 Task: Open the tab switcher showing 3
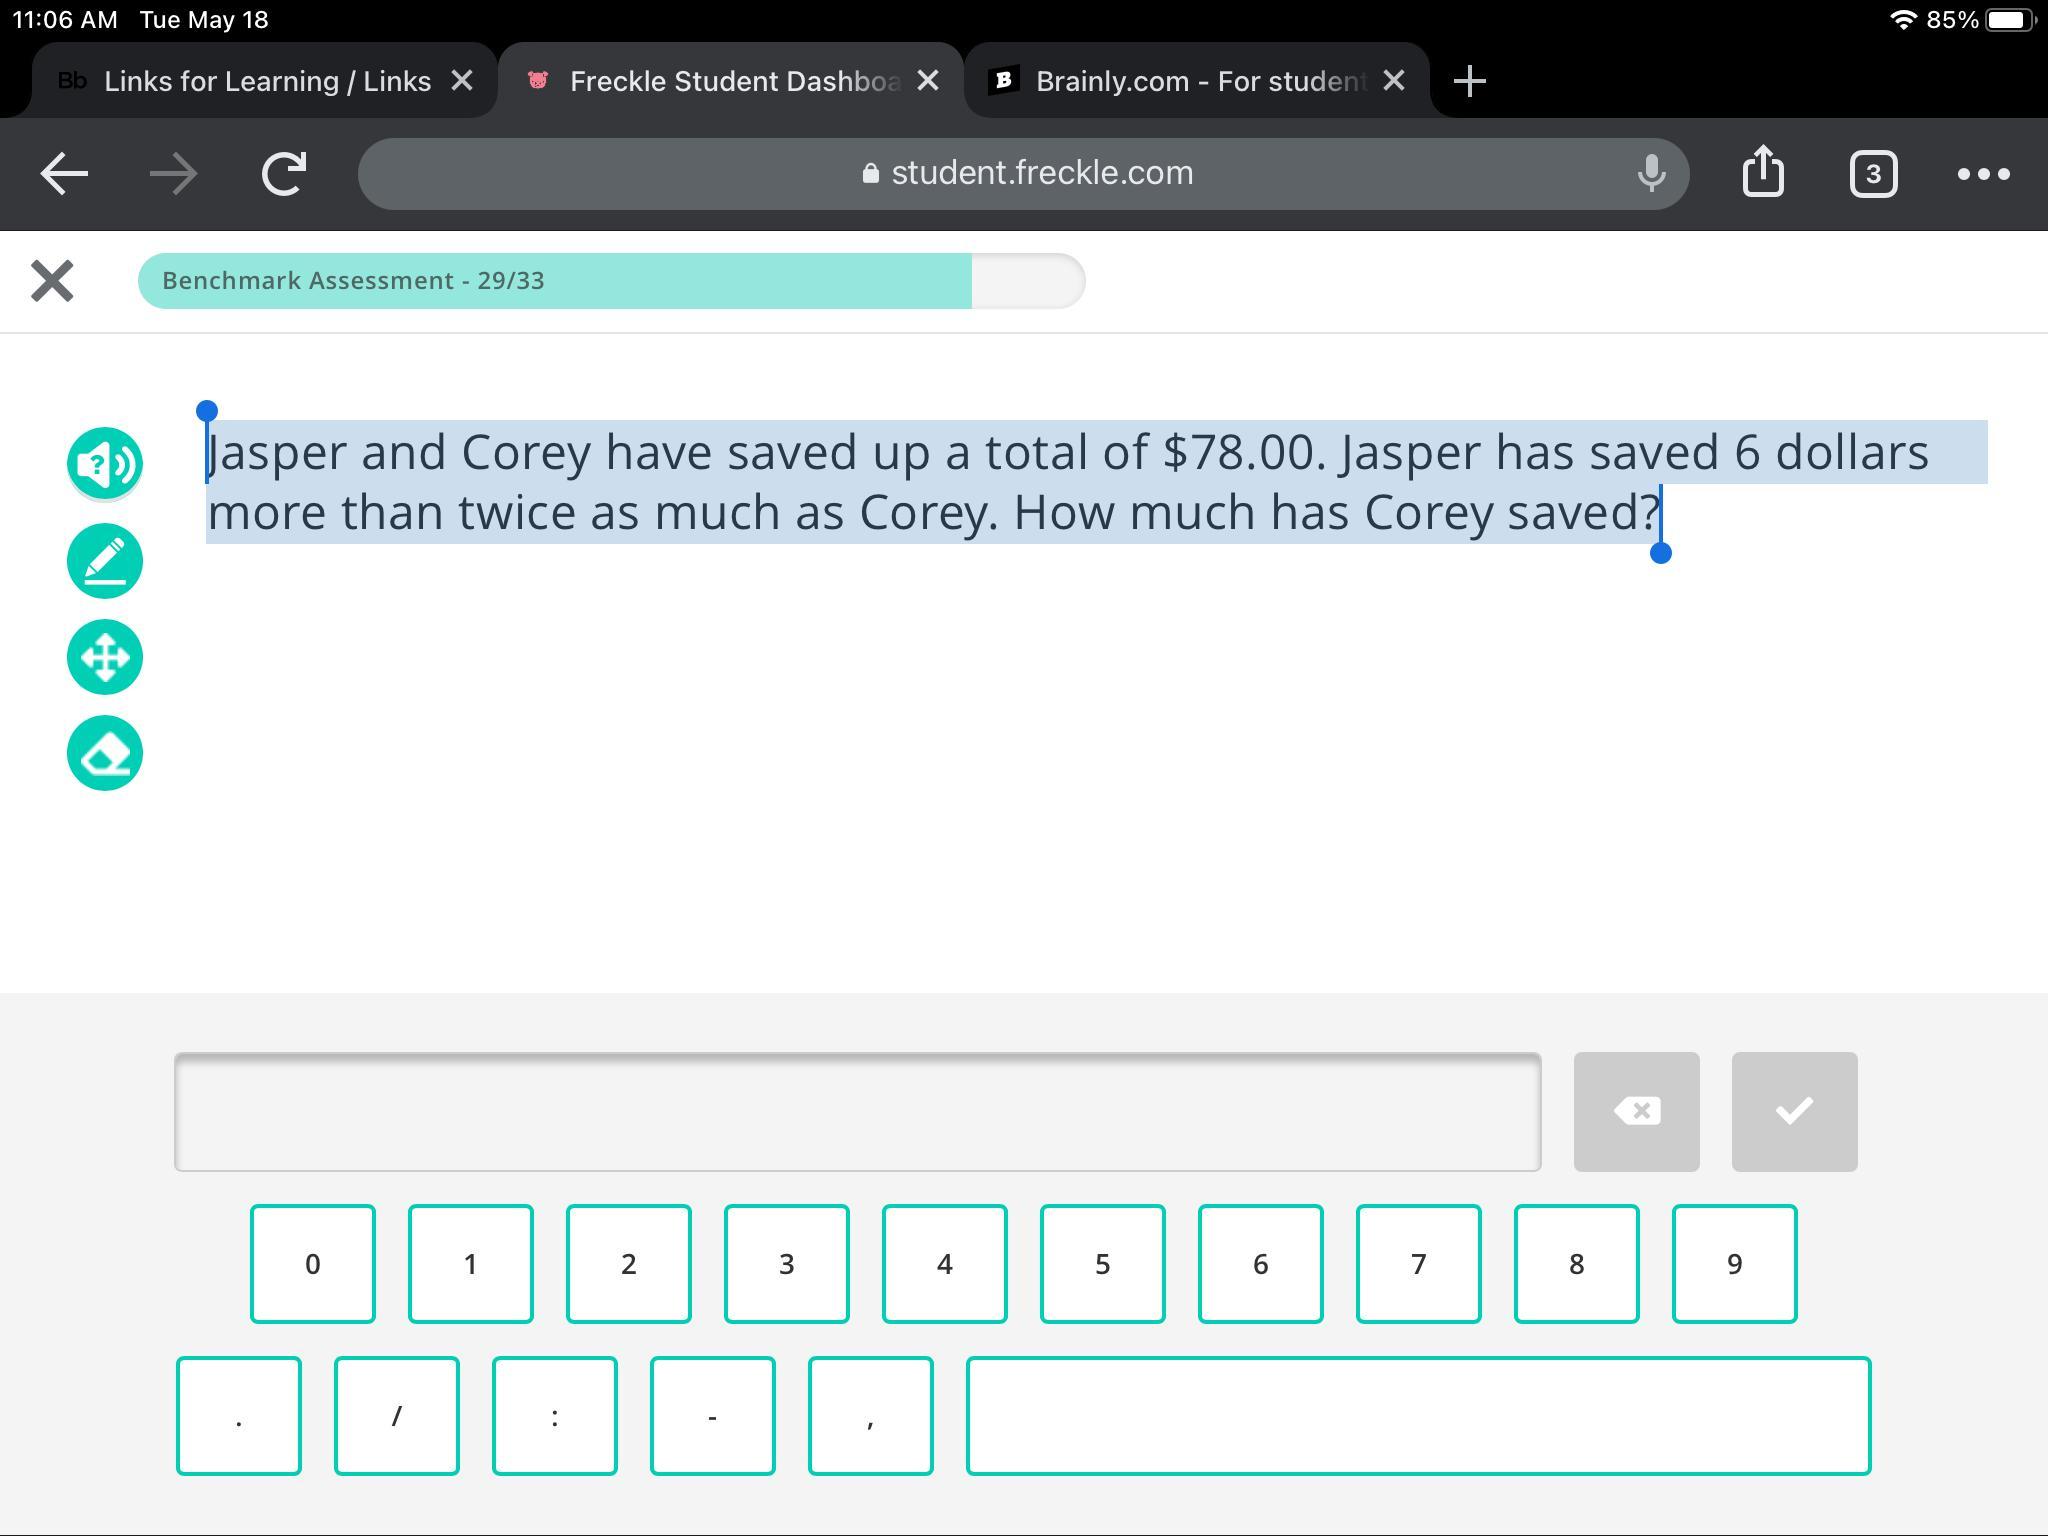(1873, 174)
